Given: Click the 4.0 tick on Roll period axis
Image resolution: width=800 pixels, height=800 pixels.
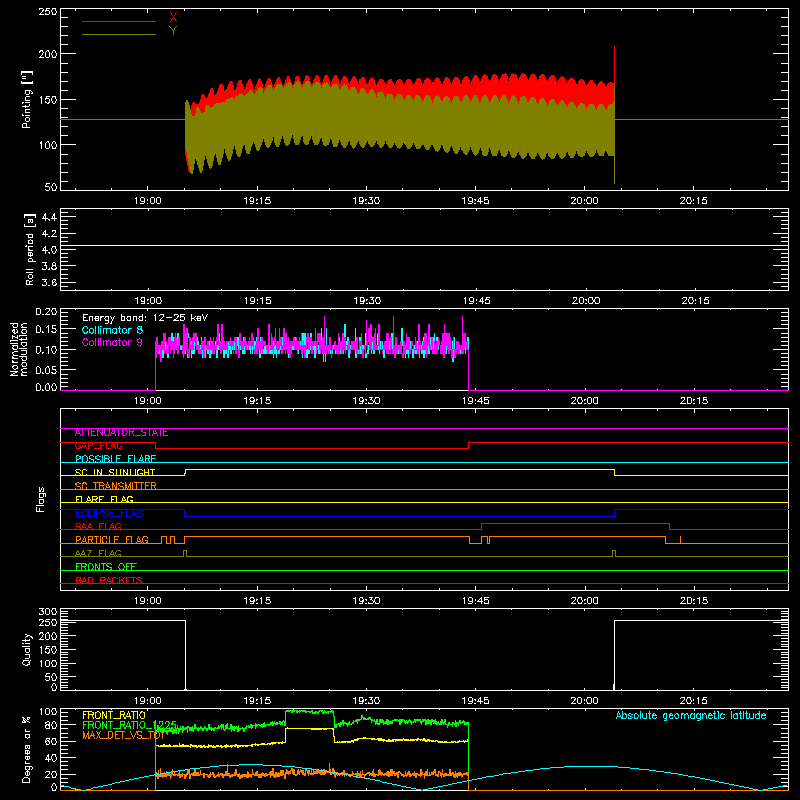Looking at the screenshot, I should coord(49,250).
